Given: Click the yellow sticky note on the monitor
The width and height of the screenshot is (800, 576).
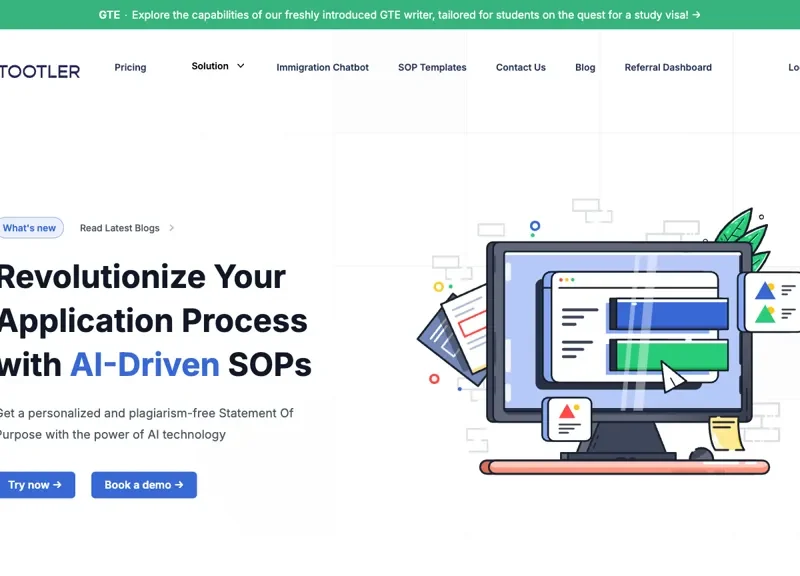Looking at the screenshot, I should click(725, 432).
